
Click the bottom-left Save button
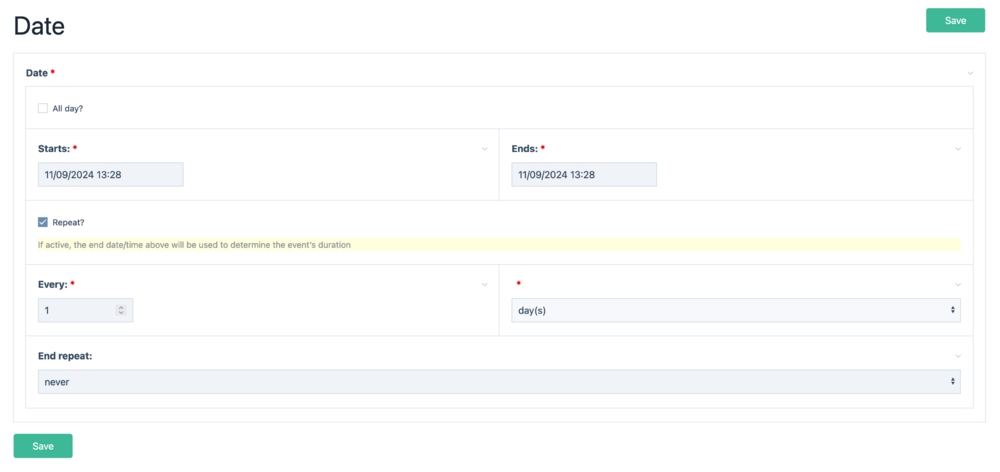coord(43,446)
